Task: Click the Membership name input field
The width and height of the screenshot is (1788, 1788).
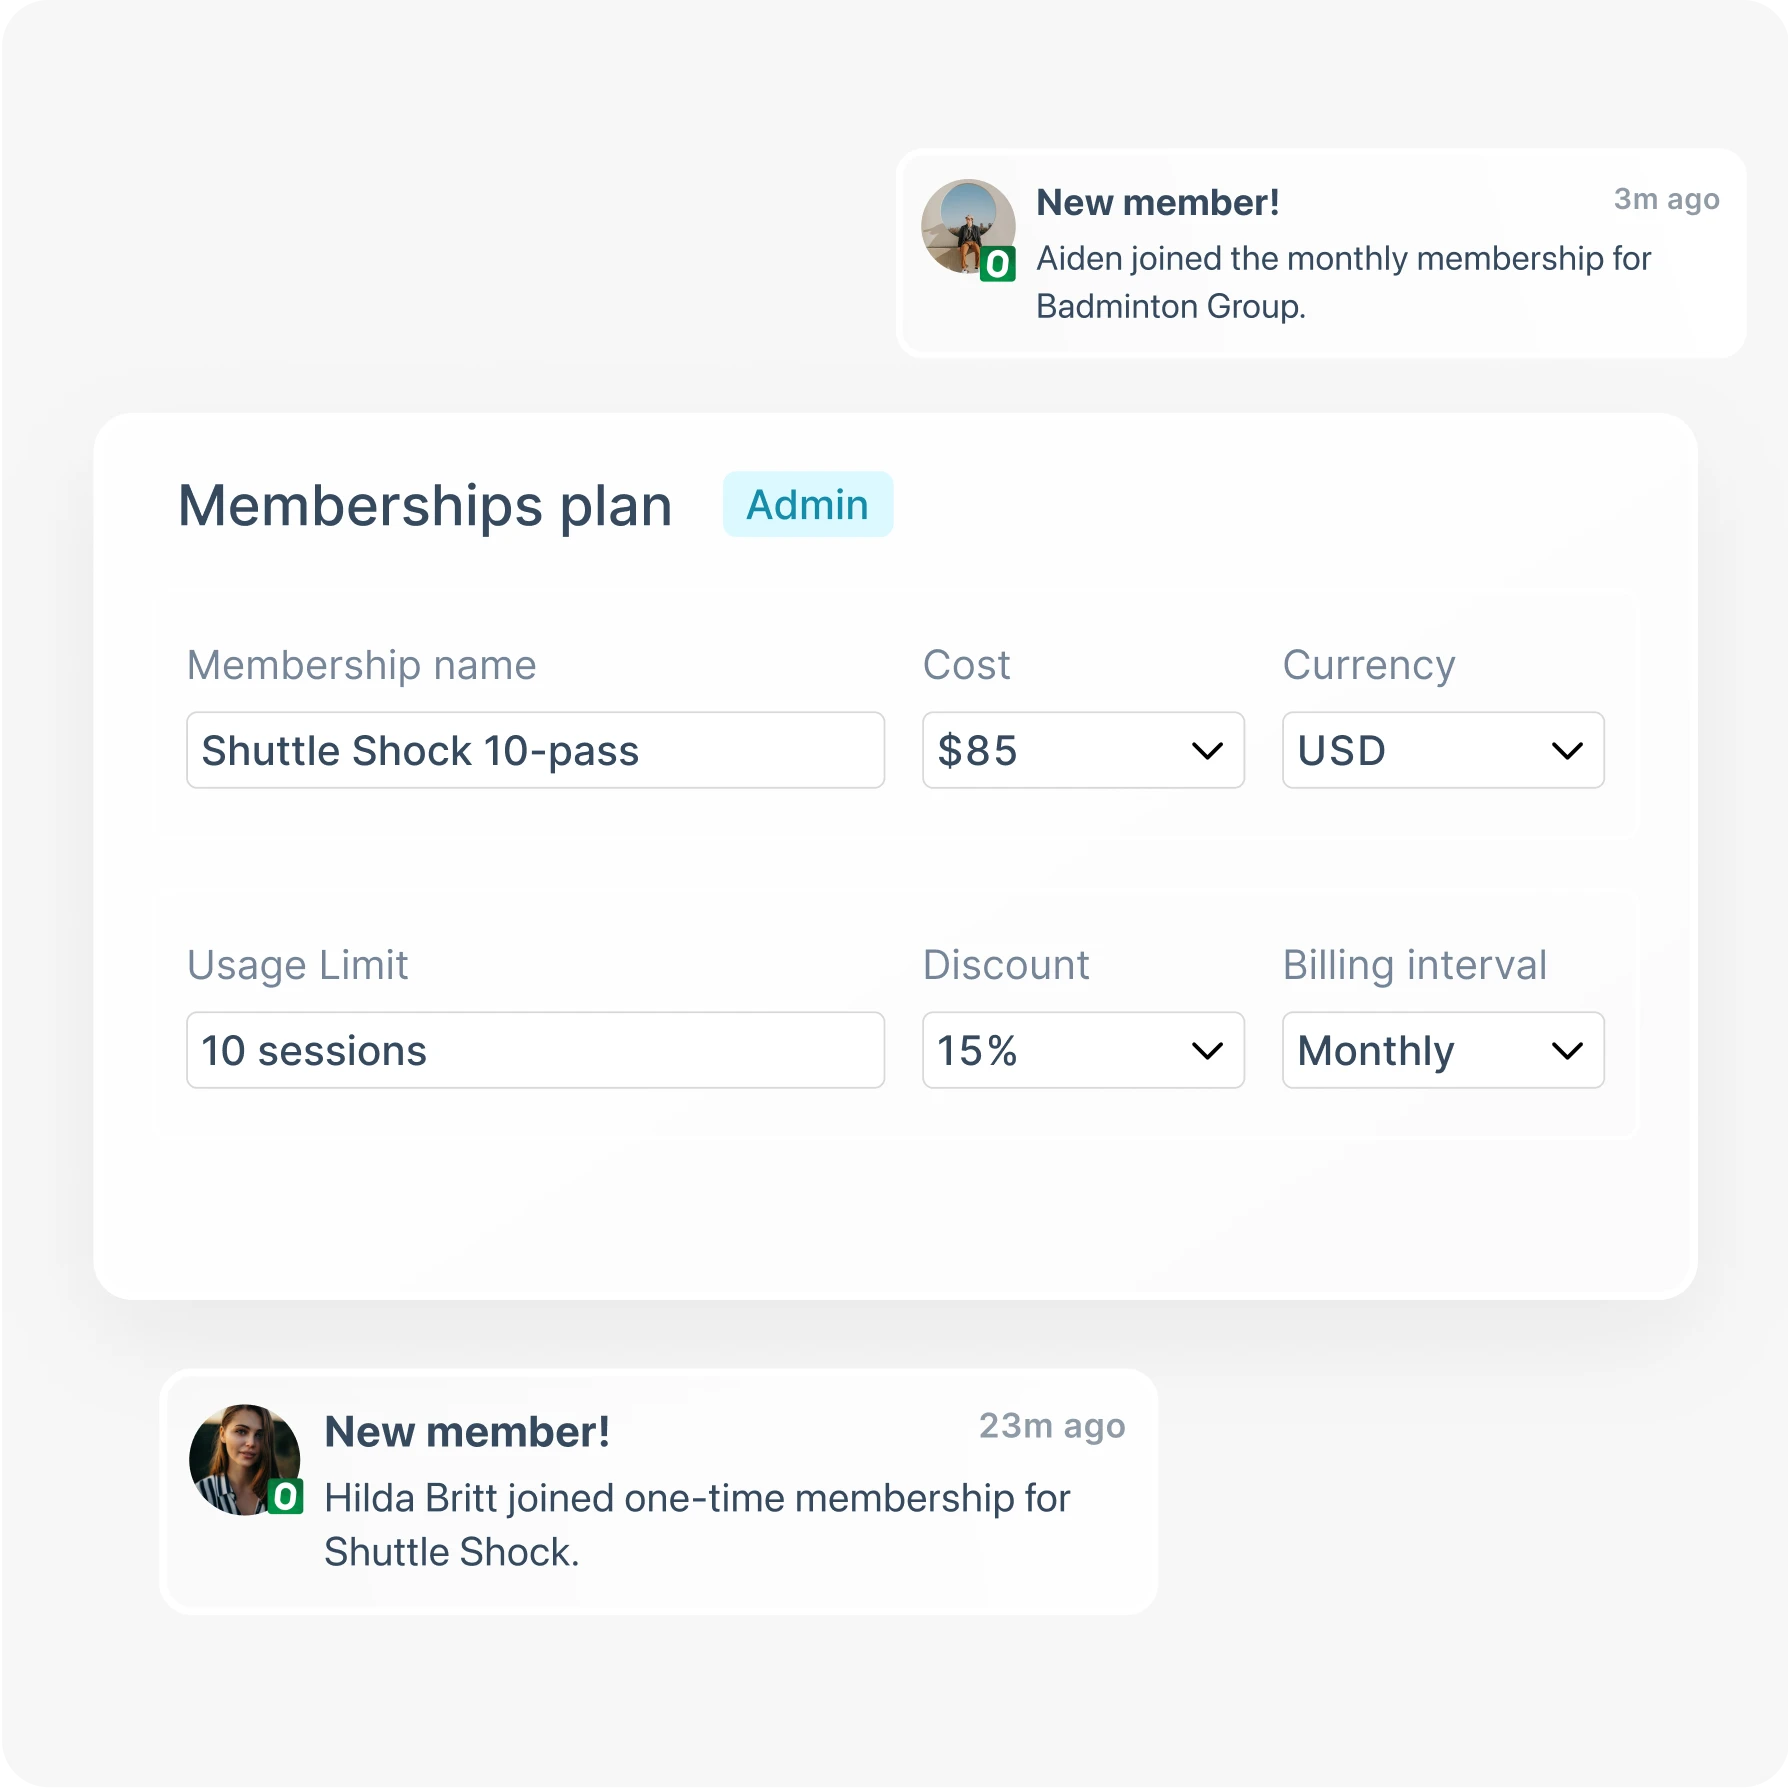Action: pyautogui.click(x=535, y=750)
